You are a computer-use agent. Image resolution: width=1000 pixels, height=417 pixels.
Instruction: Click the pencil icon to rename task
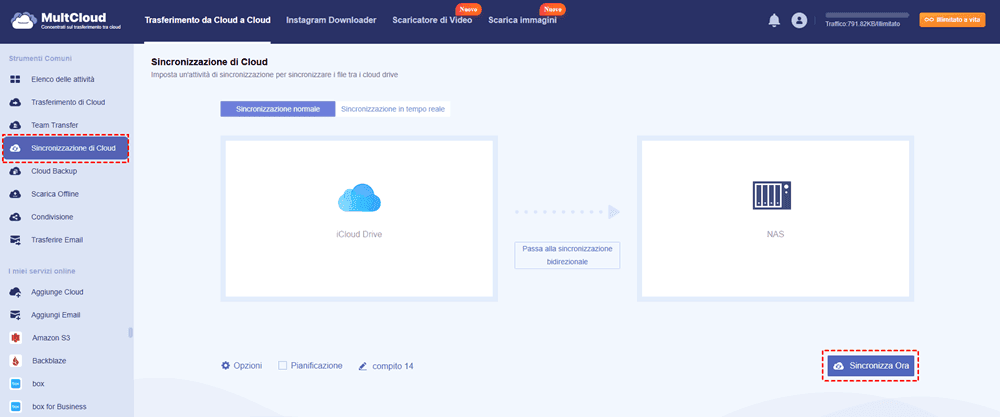pos(363,367)
